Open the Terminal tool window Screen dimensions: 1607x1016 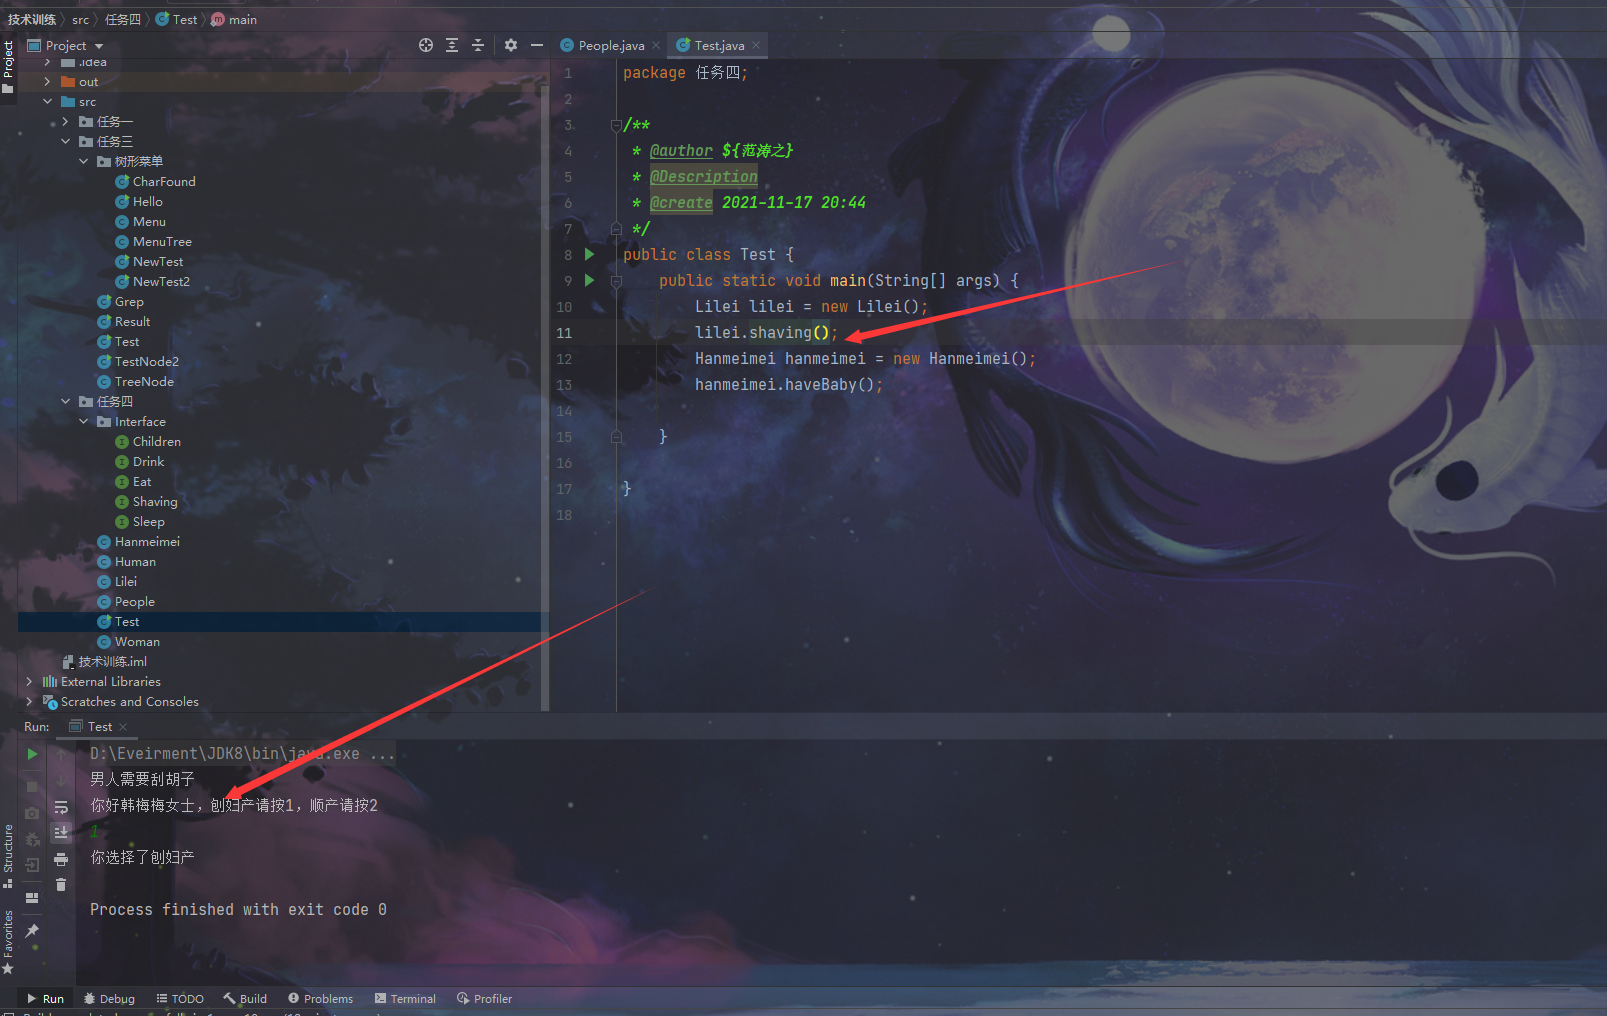405,998
